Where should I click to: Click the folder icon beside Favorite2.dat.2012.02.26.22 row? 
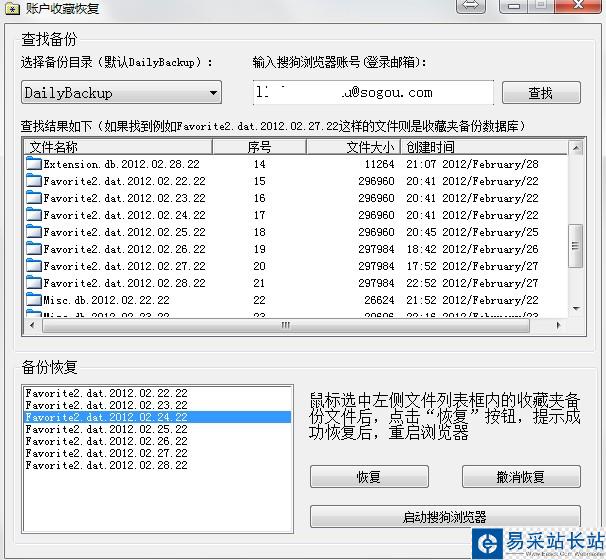34,249
